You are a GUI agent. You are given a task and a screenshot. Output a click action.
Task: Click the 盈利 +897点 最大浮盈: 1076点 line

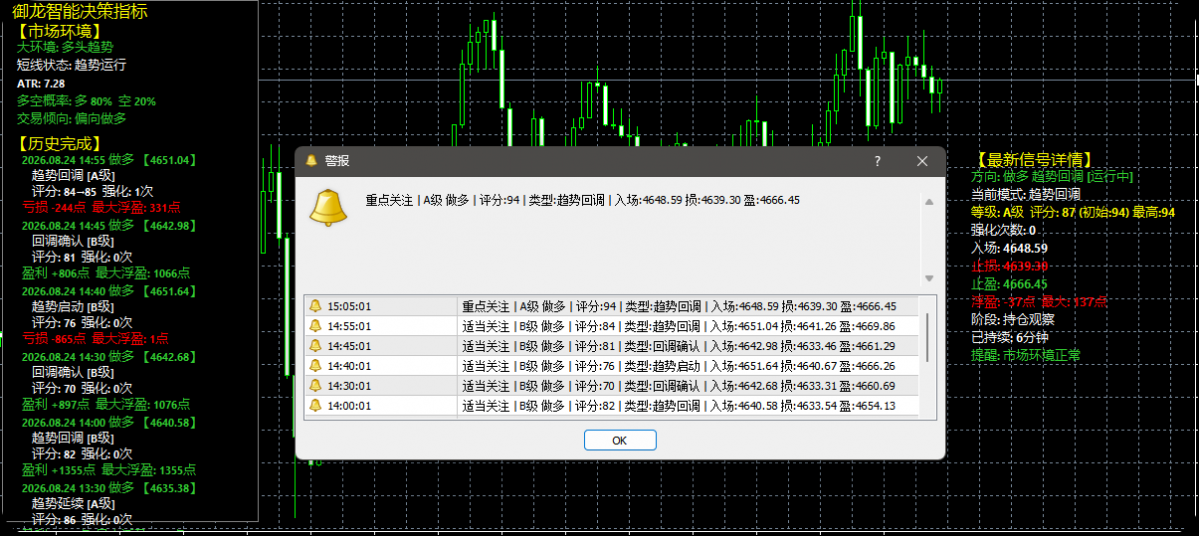click(x=106, y=404)
